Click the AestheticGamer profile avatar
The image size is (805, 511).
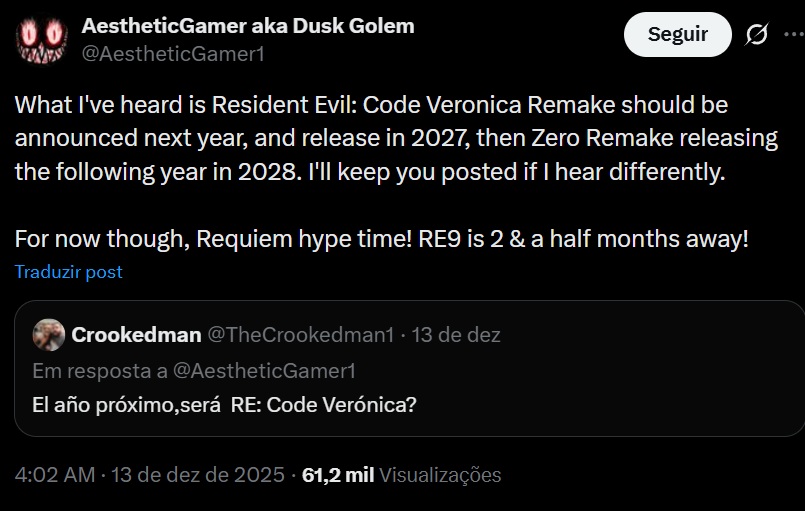point(41,39)
